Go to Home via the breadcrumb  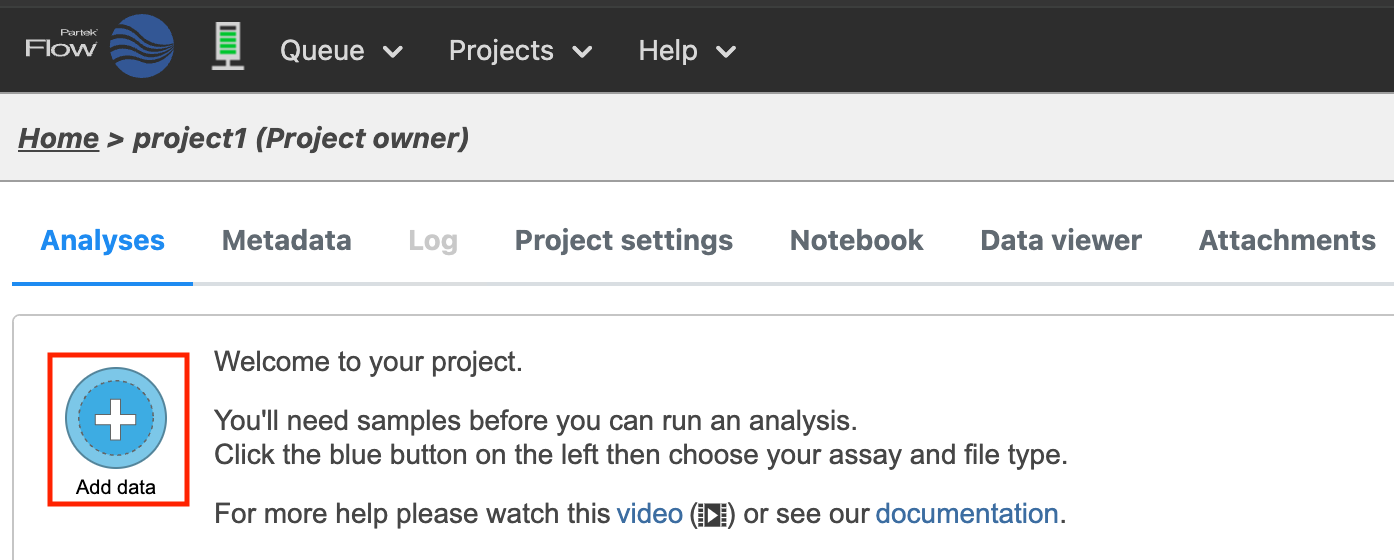58,138
